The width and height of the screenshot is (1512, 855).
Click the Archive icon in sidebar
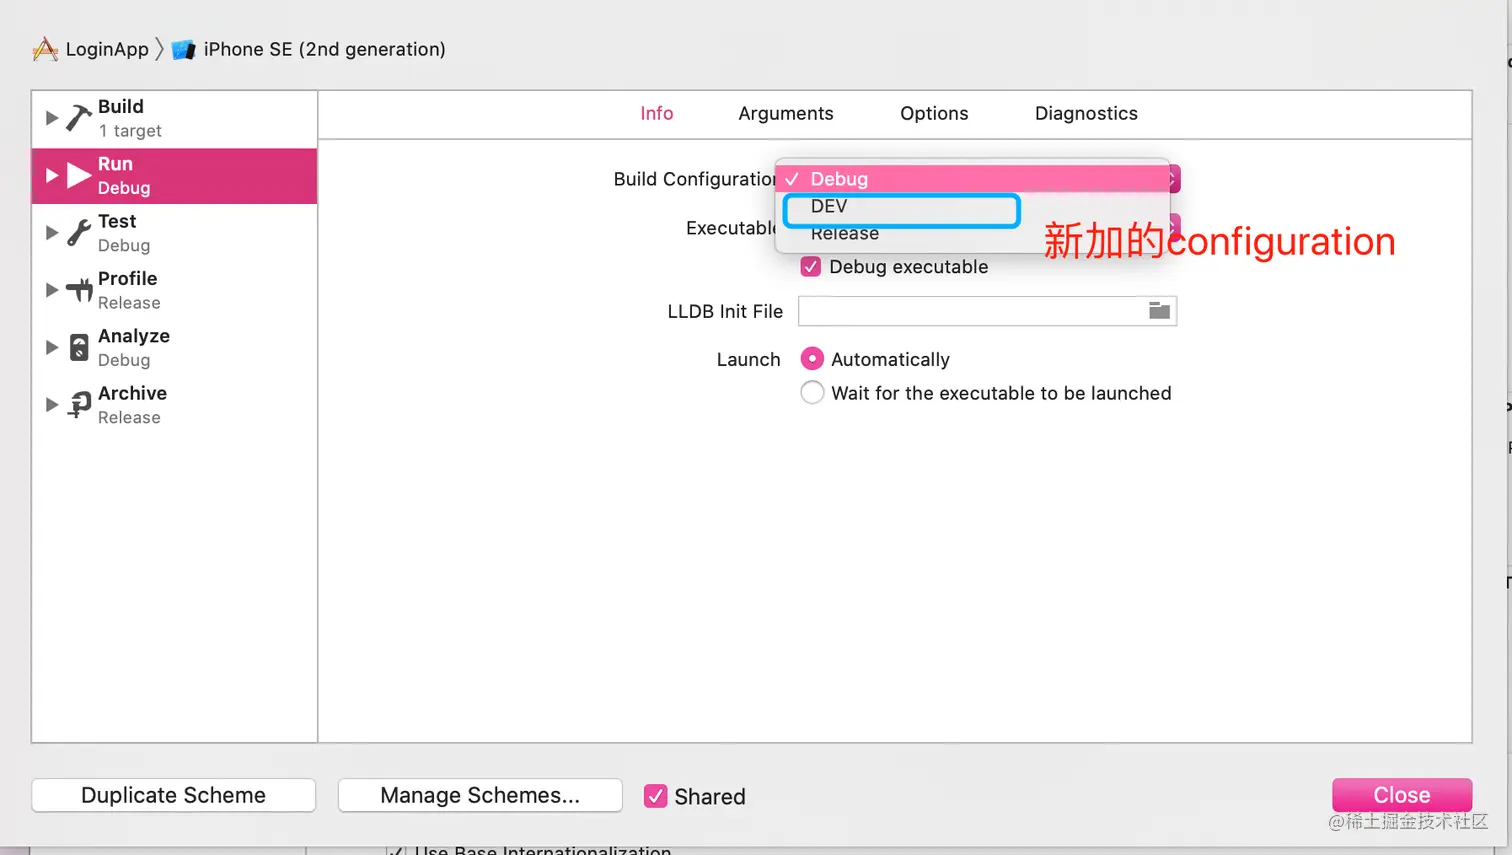[x=79, y=405]
